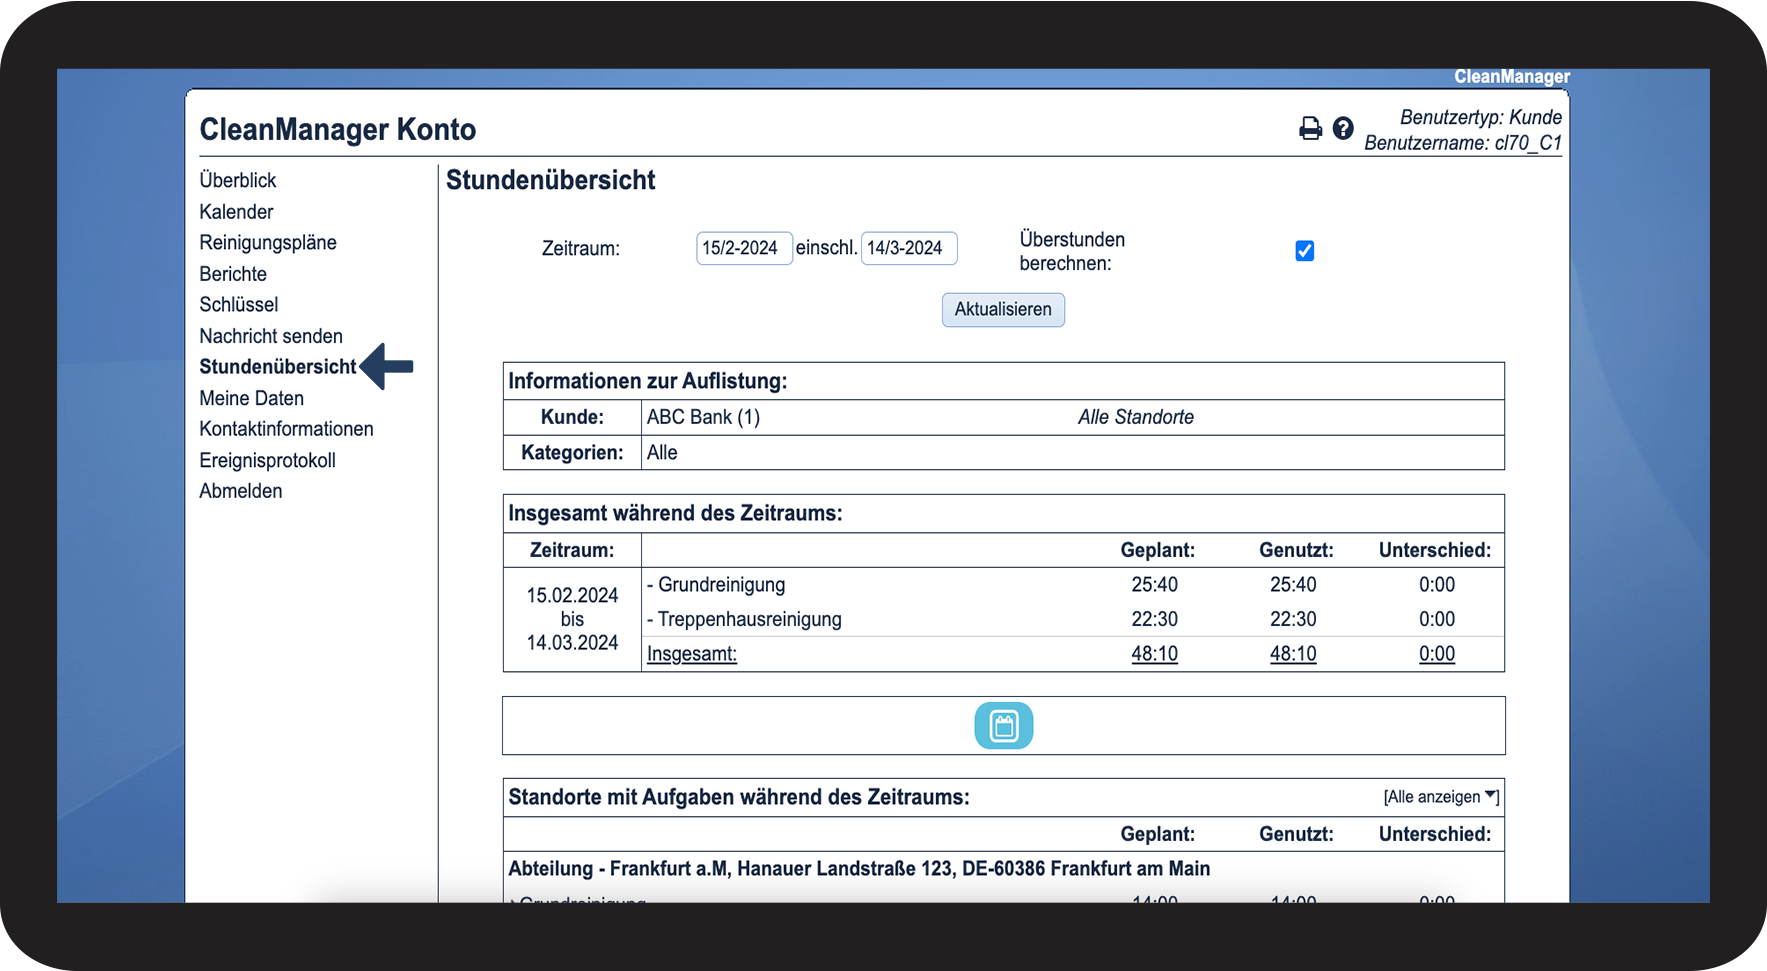Open Meine Daten in the sidebar
The height and width of the screenshot is (971, 1767).
(x=252, y=398)
